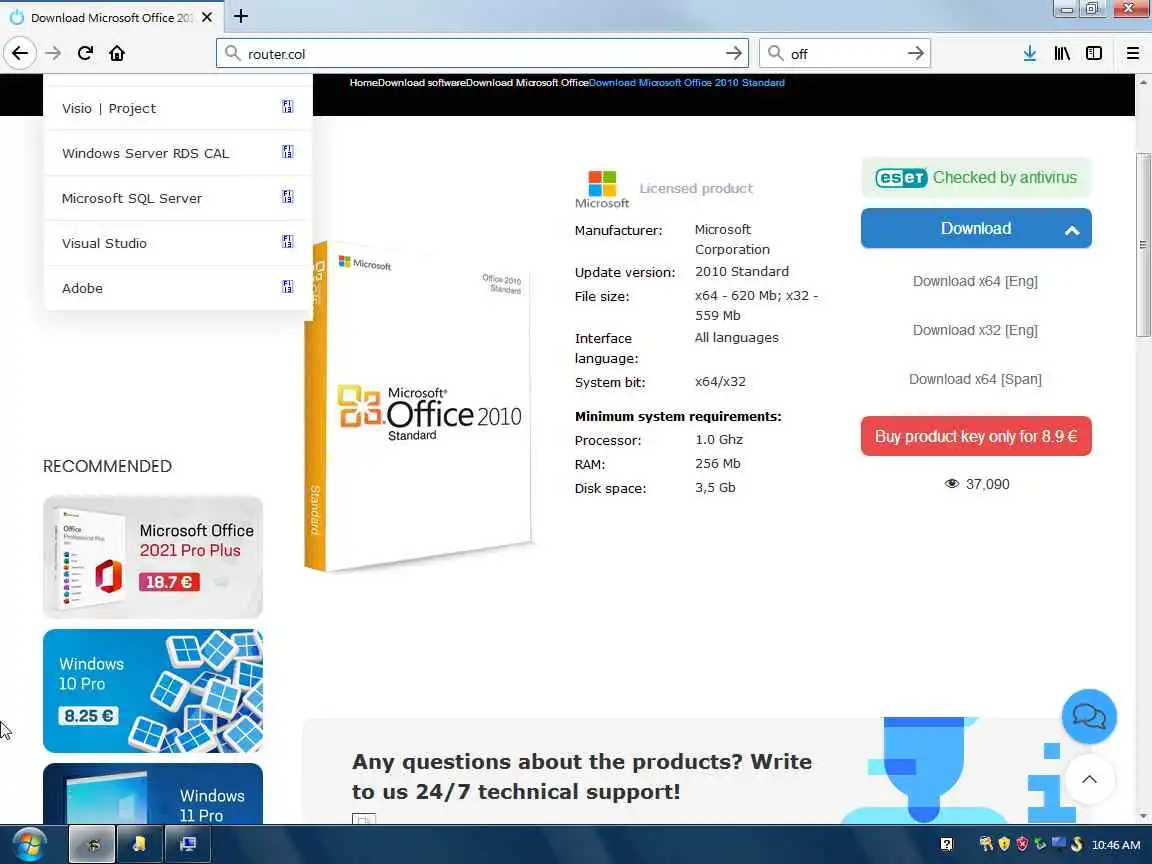
Task: Reload the current page
Action: [85, 53]
